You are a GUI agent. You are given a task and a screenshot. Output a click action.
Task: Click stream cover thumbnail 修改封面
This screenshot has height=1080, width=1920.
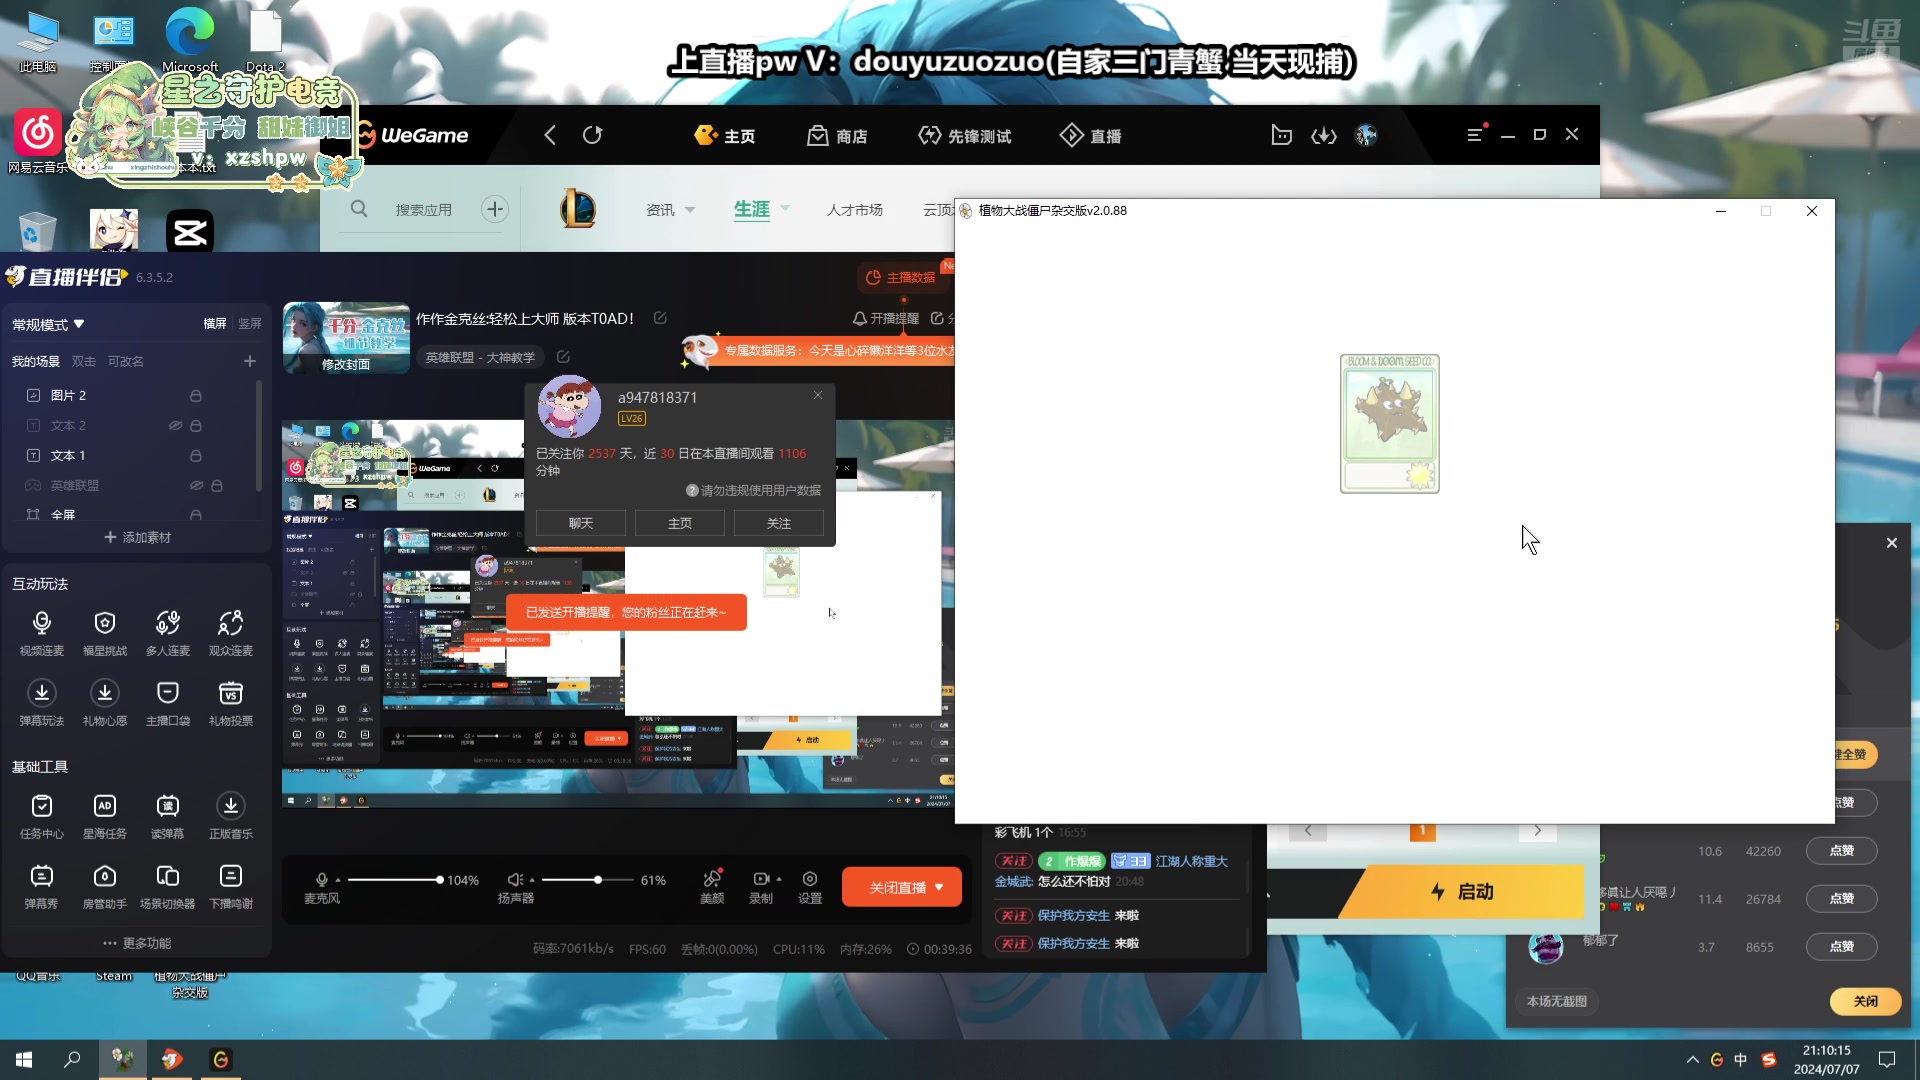(346, 338)
